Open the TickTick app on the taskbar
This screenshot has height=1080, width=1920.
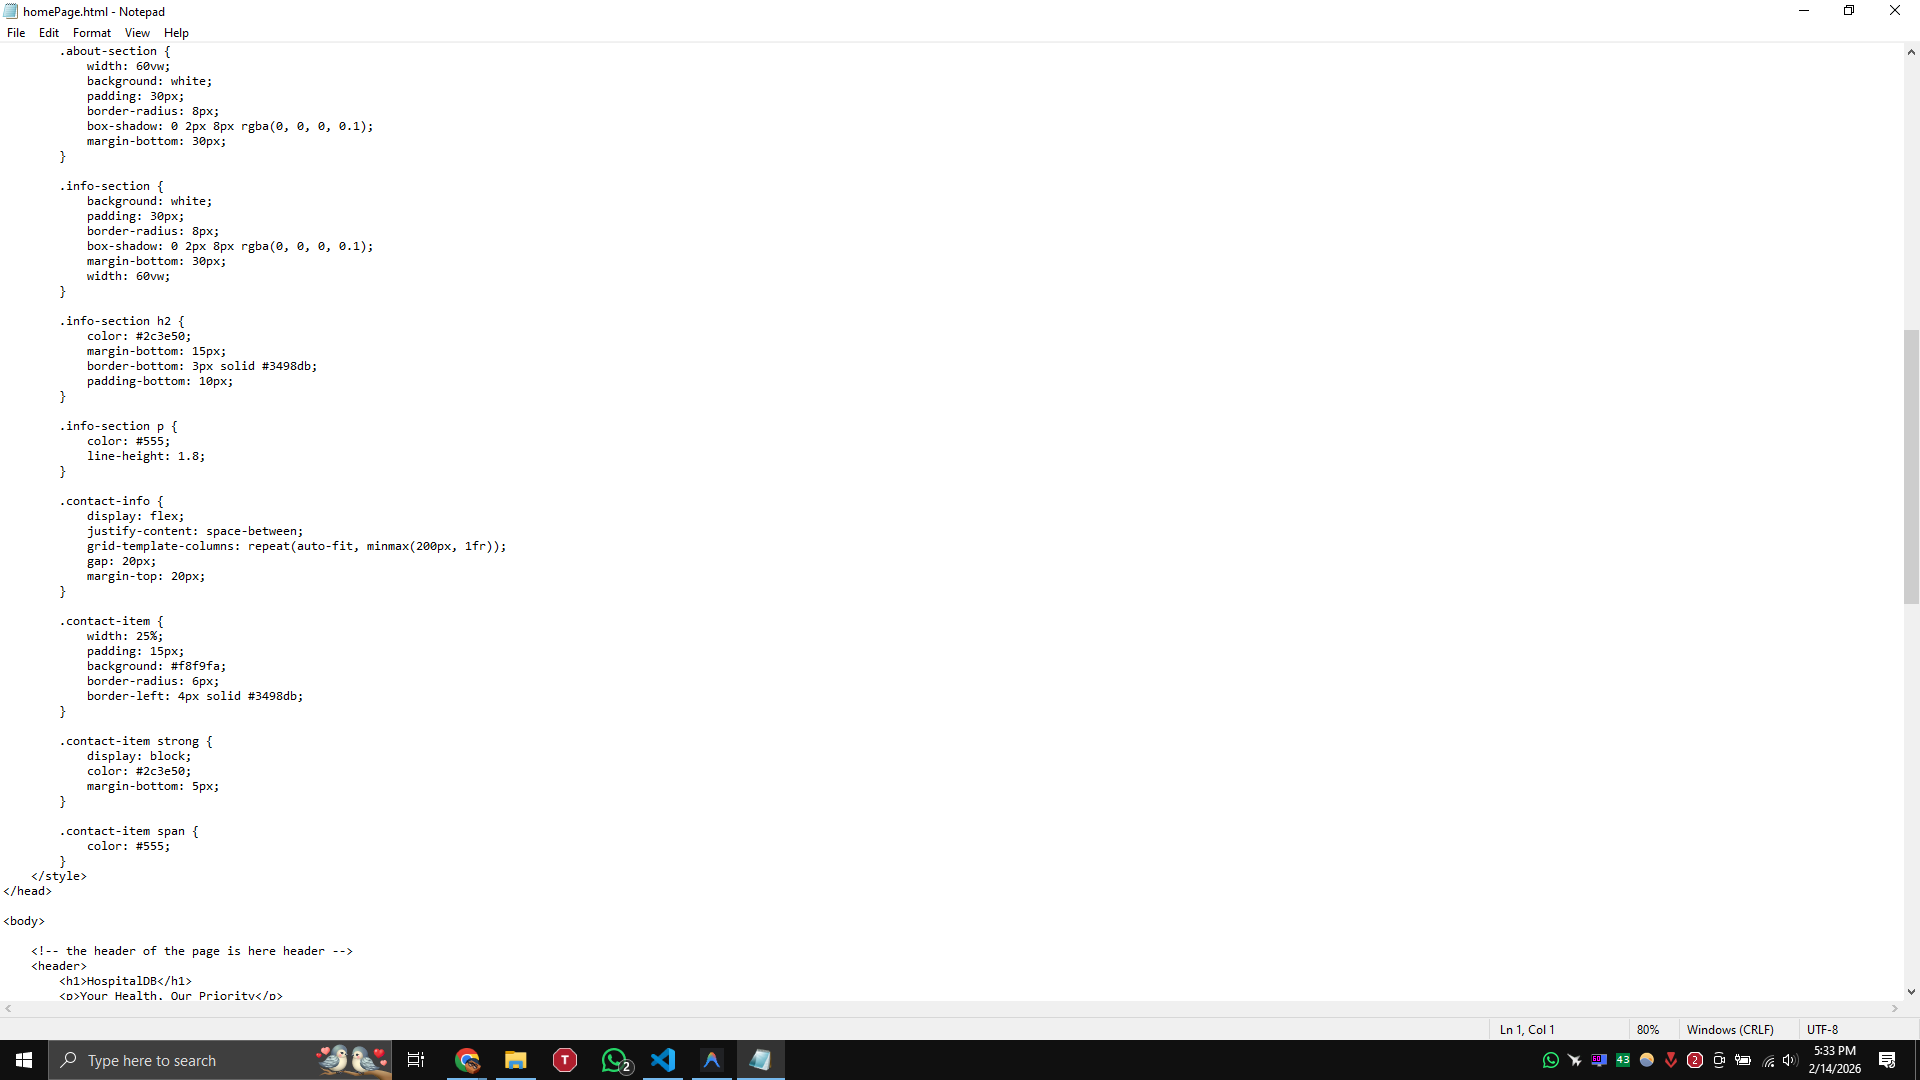[564, 1060]
